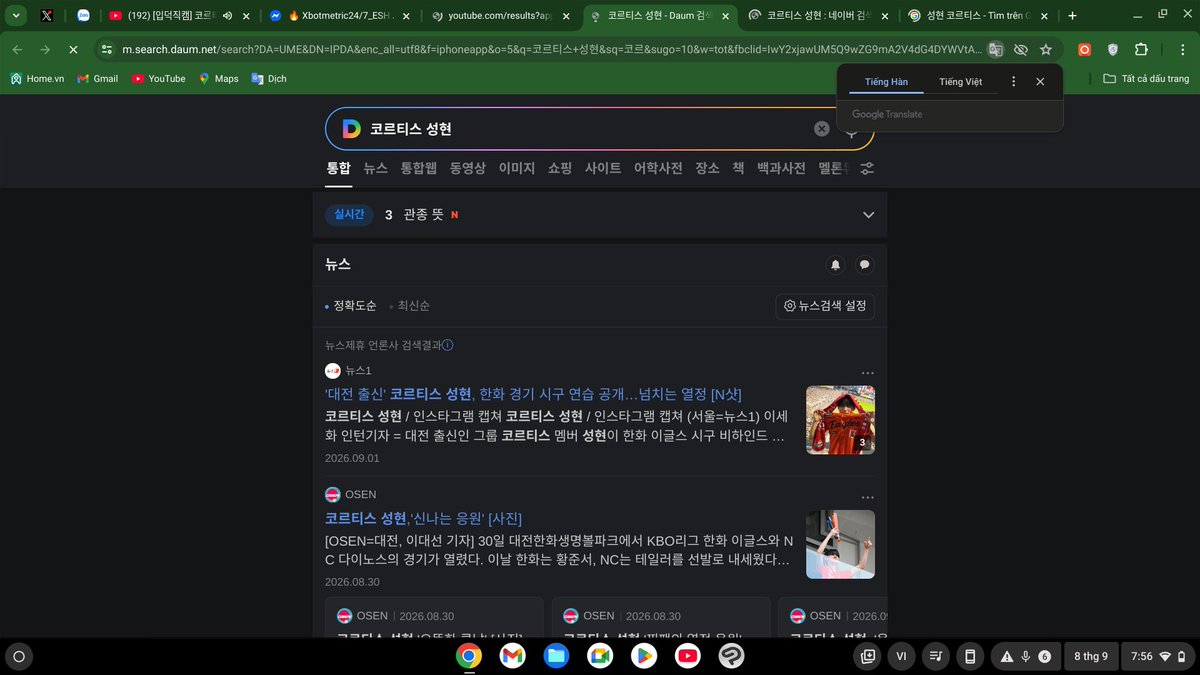The height and width of the screenshot is (675, 1200).
Task: Bookmark this page with the star icon
Action: [1046, 49]
